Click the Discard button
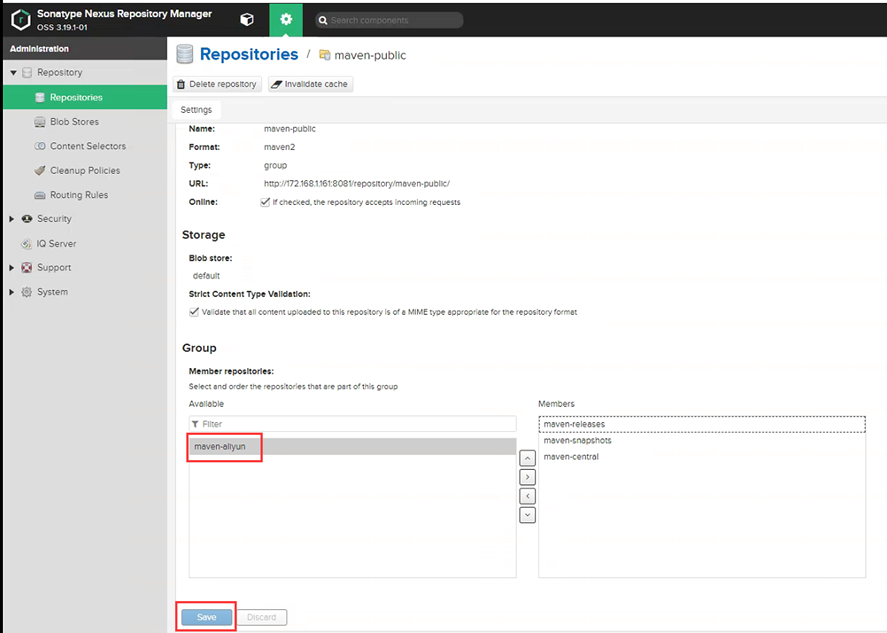 tap(262, 617)
